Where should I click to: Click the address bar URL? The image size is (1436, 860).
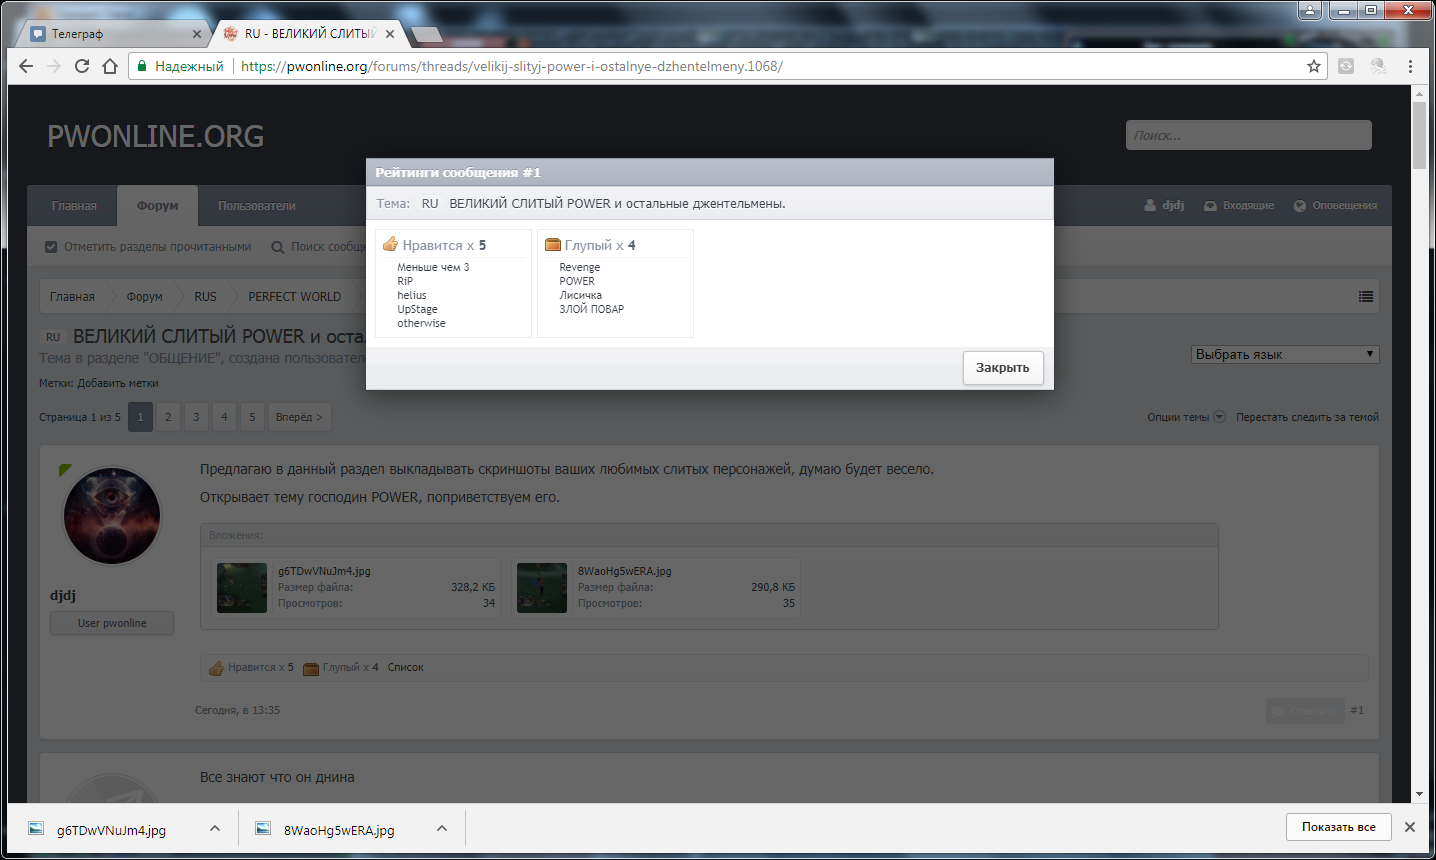(x=512, y=66)
